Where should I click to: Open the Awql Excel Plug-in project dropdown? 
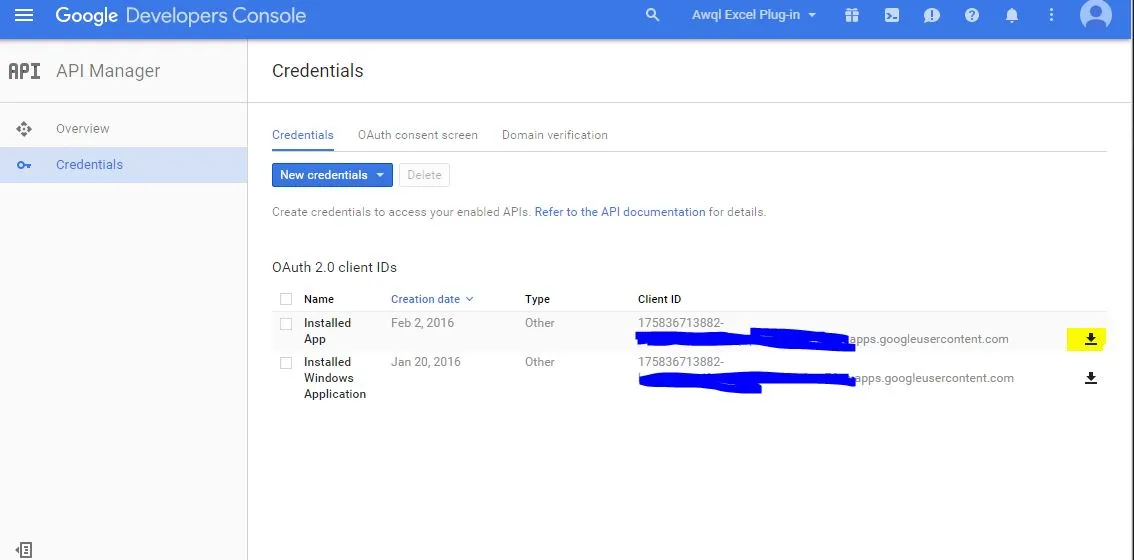pos(754,15)
